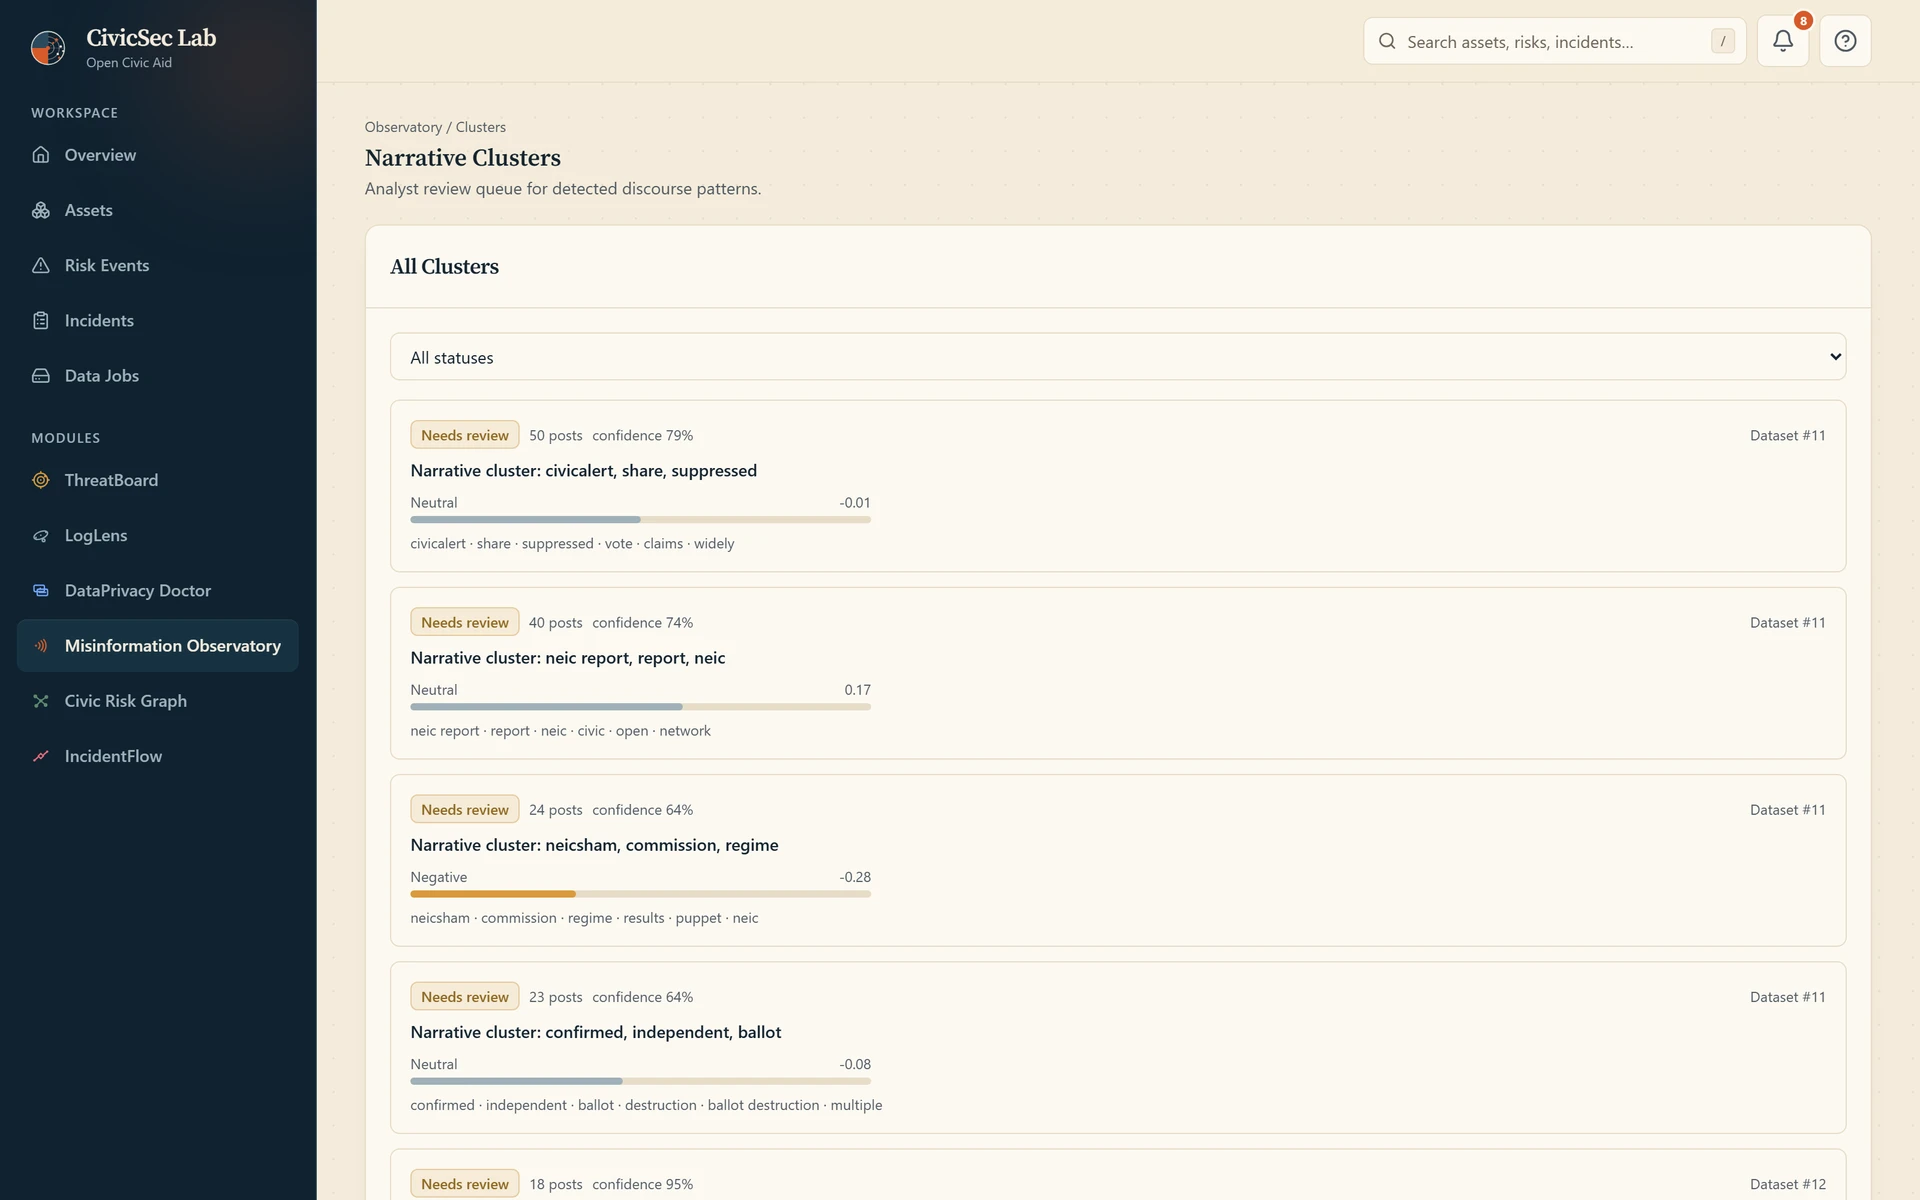
Task: Open the All statuses filter dropdown
Action: [x=1118, y=357]
